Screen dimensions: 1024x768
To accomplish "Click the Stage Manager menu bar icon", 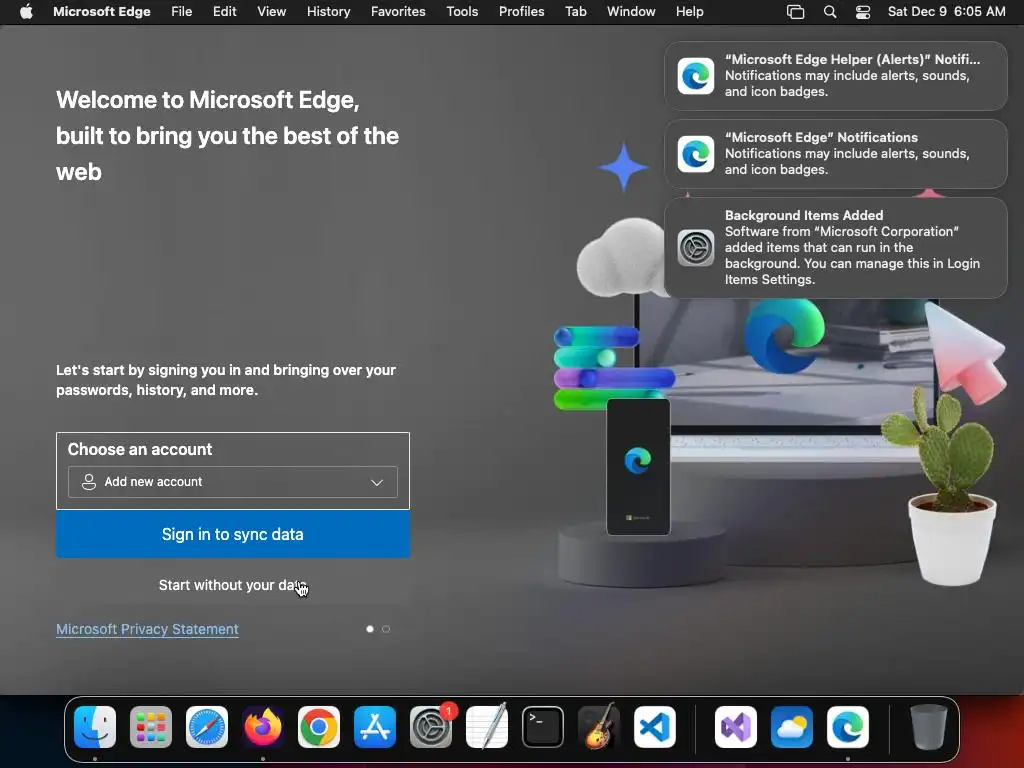I will click(x=795, y=12).
